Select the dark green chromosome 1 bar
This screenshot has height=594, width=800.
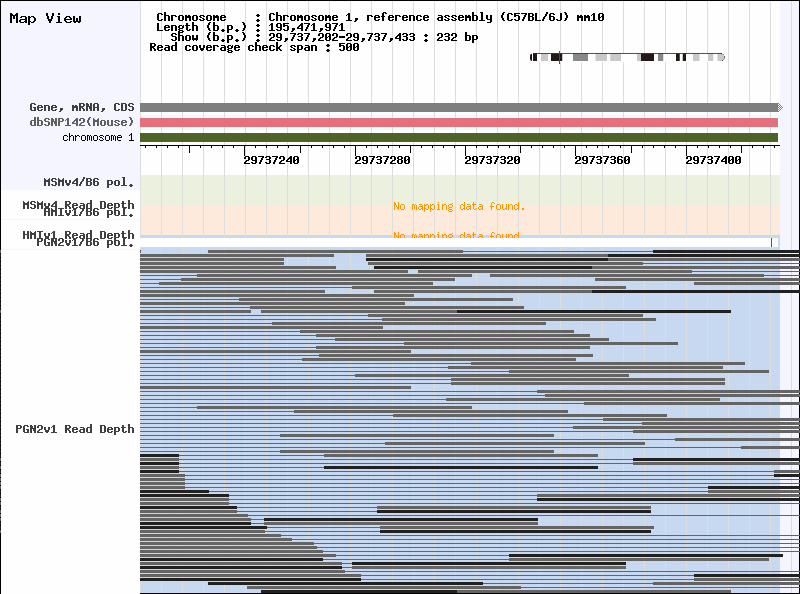pyautogui.click(x=459, y=138)
